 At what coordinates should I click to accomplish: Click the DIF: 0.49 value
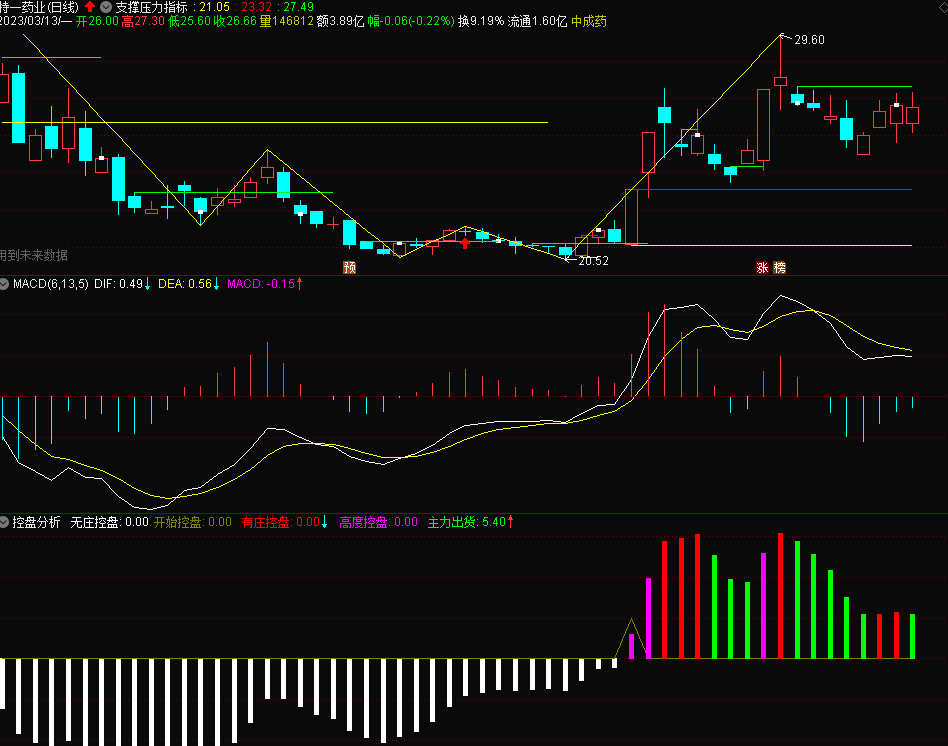pos(118,284)
